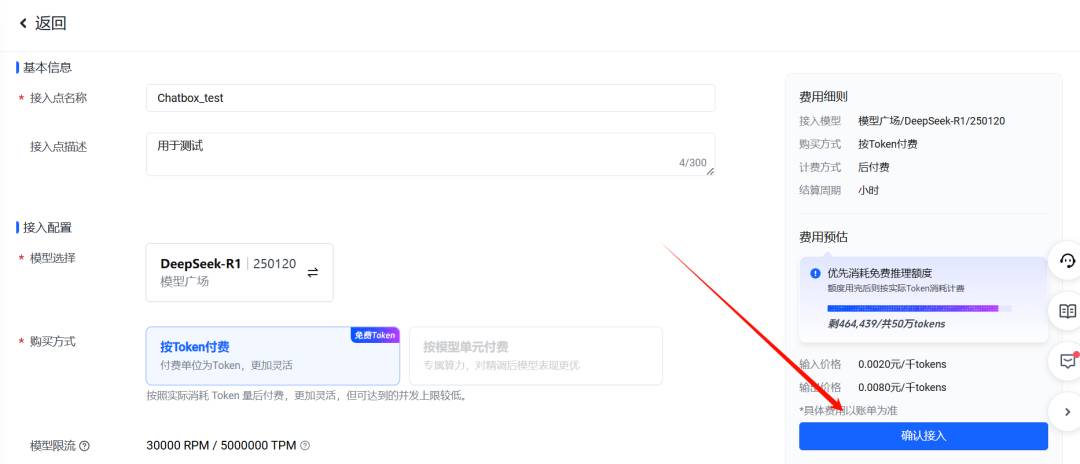Image resolution: width=1080 pixels, height=464 pixels.
Task: Click the 费用细则 heading
Action: point(823,96)
